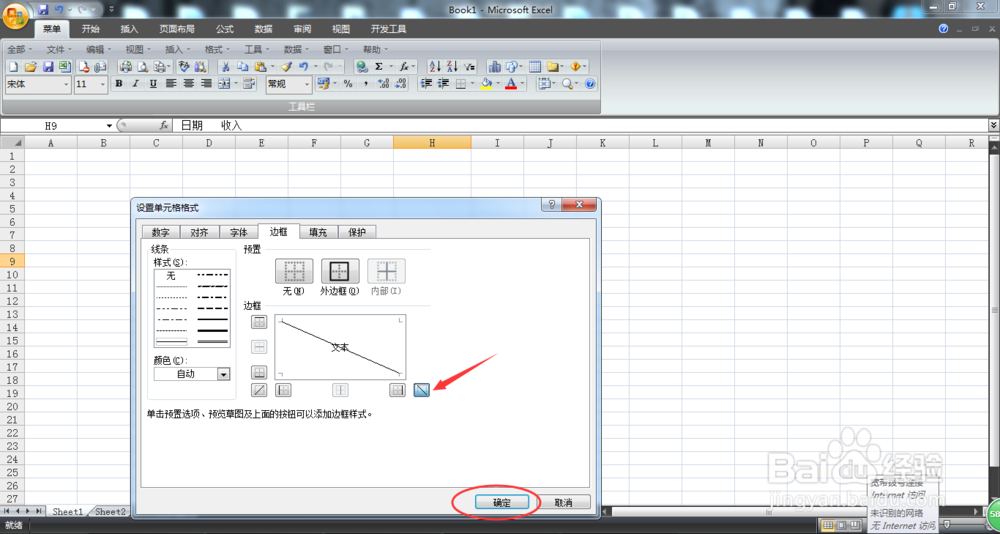The height and width of the screenshot is (534, 1000).
Task: Expand the 文件 menu dropdown
Action: click(x=59, y=49)
